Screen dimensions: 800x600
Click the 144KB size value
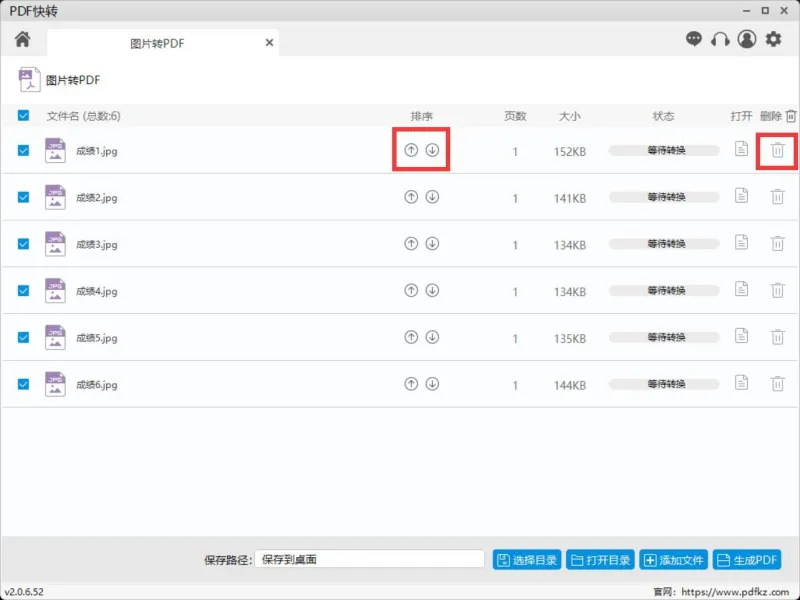(570, 385)
